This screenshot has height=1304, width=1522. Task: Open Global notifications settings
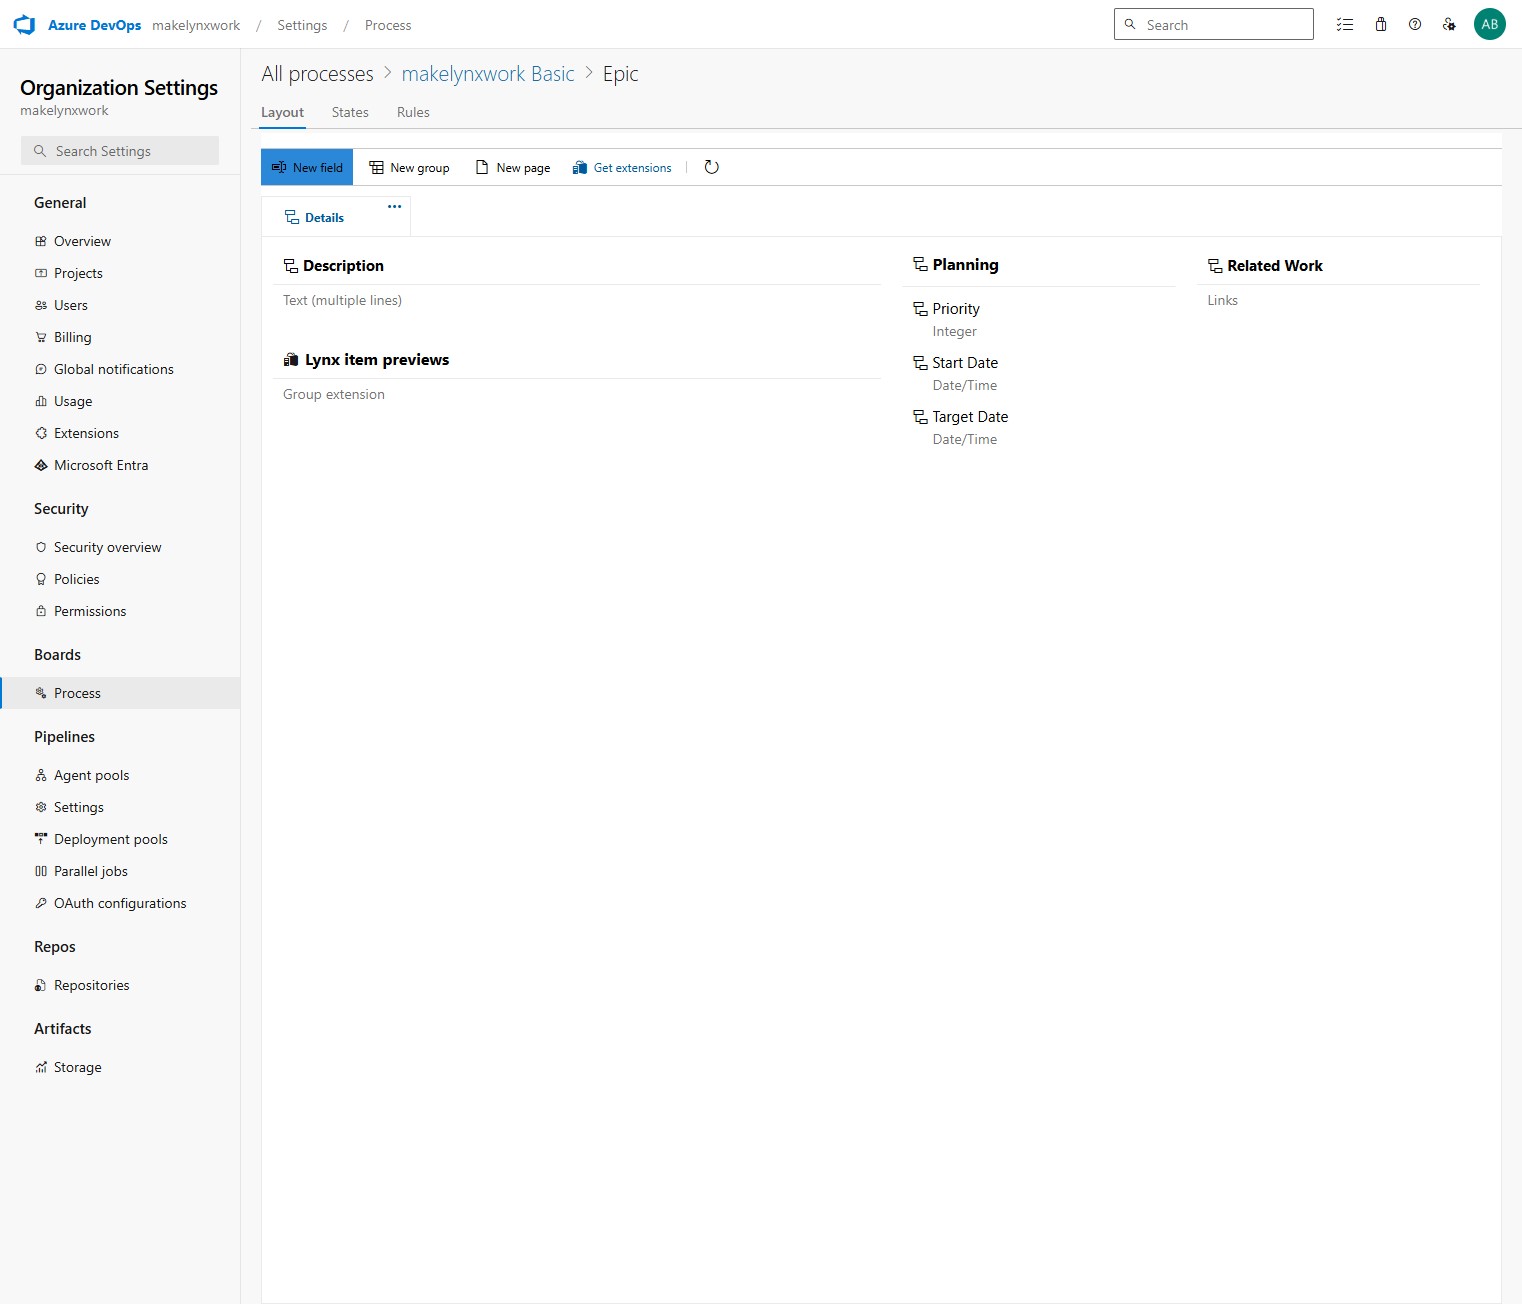click(x=120, y=369)
